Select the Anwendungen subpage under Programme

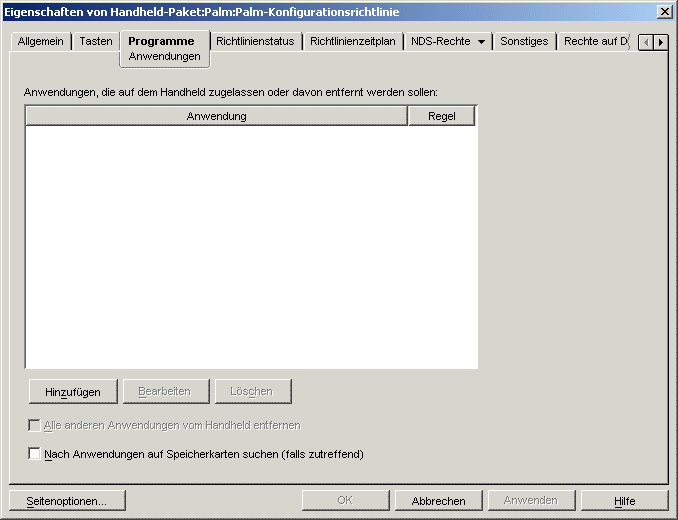click(164, 57)
